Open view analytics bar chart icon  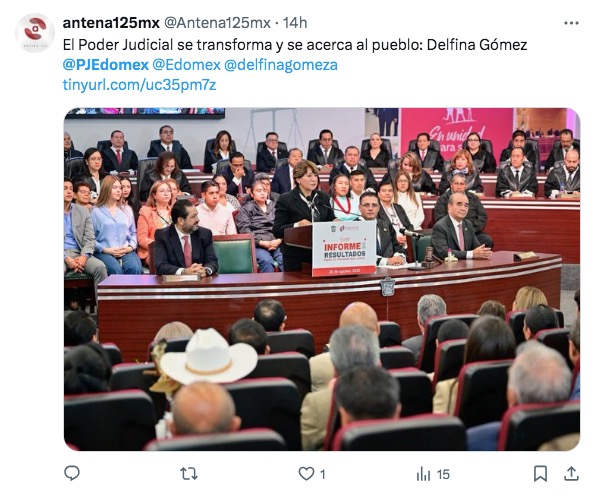[423, 474]
